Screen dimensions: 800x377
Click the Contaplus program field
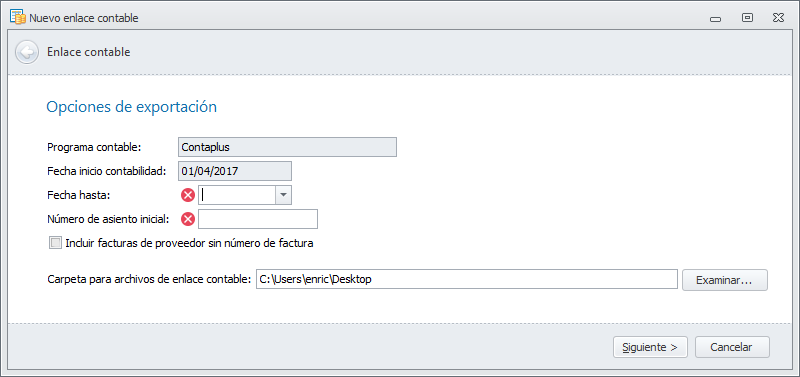tap(287, 147)
